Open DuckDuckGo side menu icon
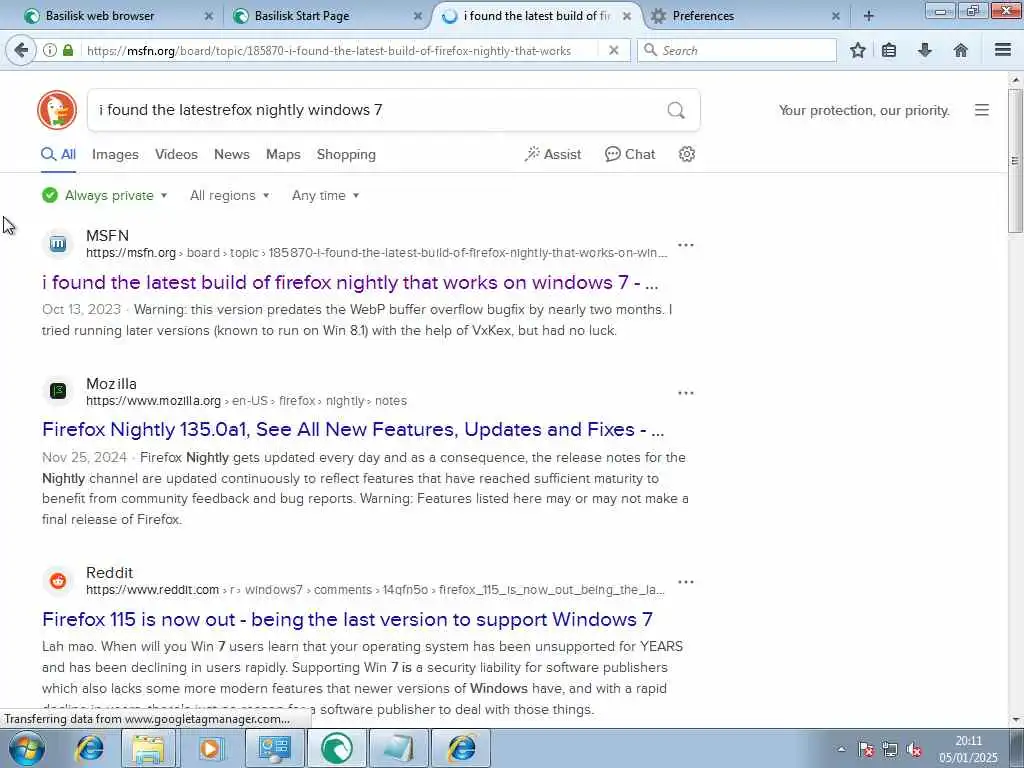Screen dimensions: 1024x768 coord(982,110)
